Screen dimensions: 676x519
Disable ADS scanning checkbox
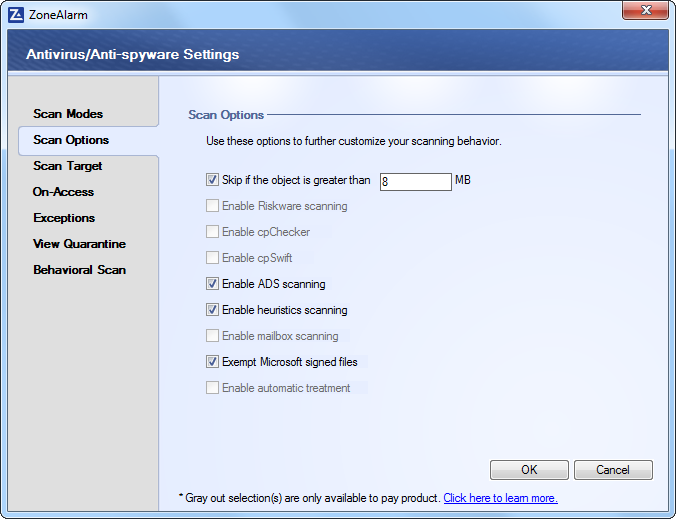click(212, 284)
